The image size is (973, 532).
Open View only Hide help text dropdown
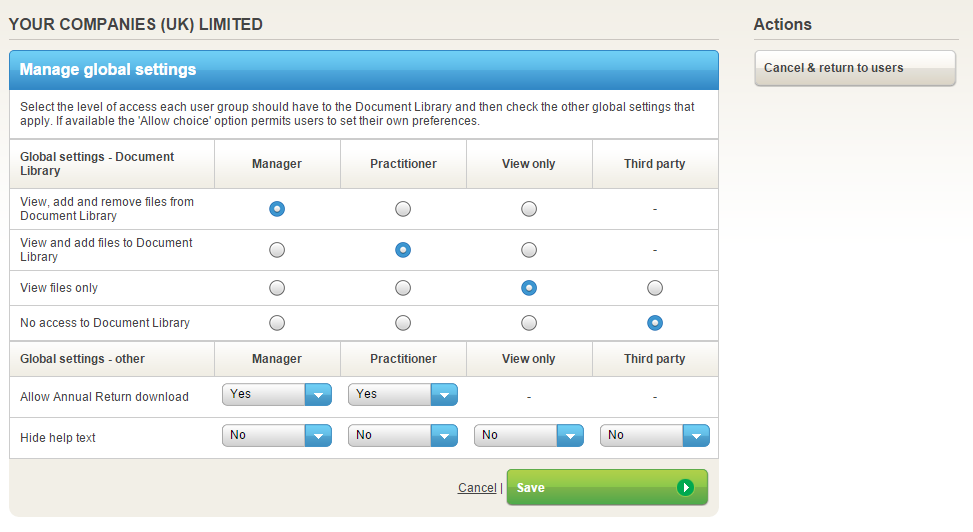tap(528, 436)
